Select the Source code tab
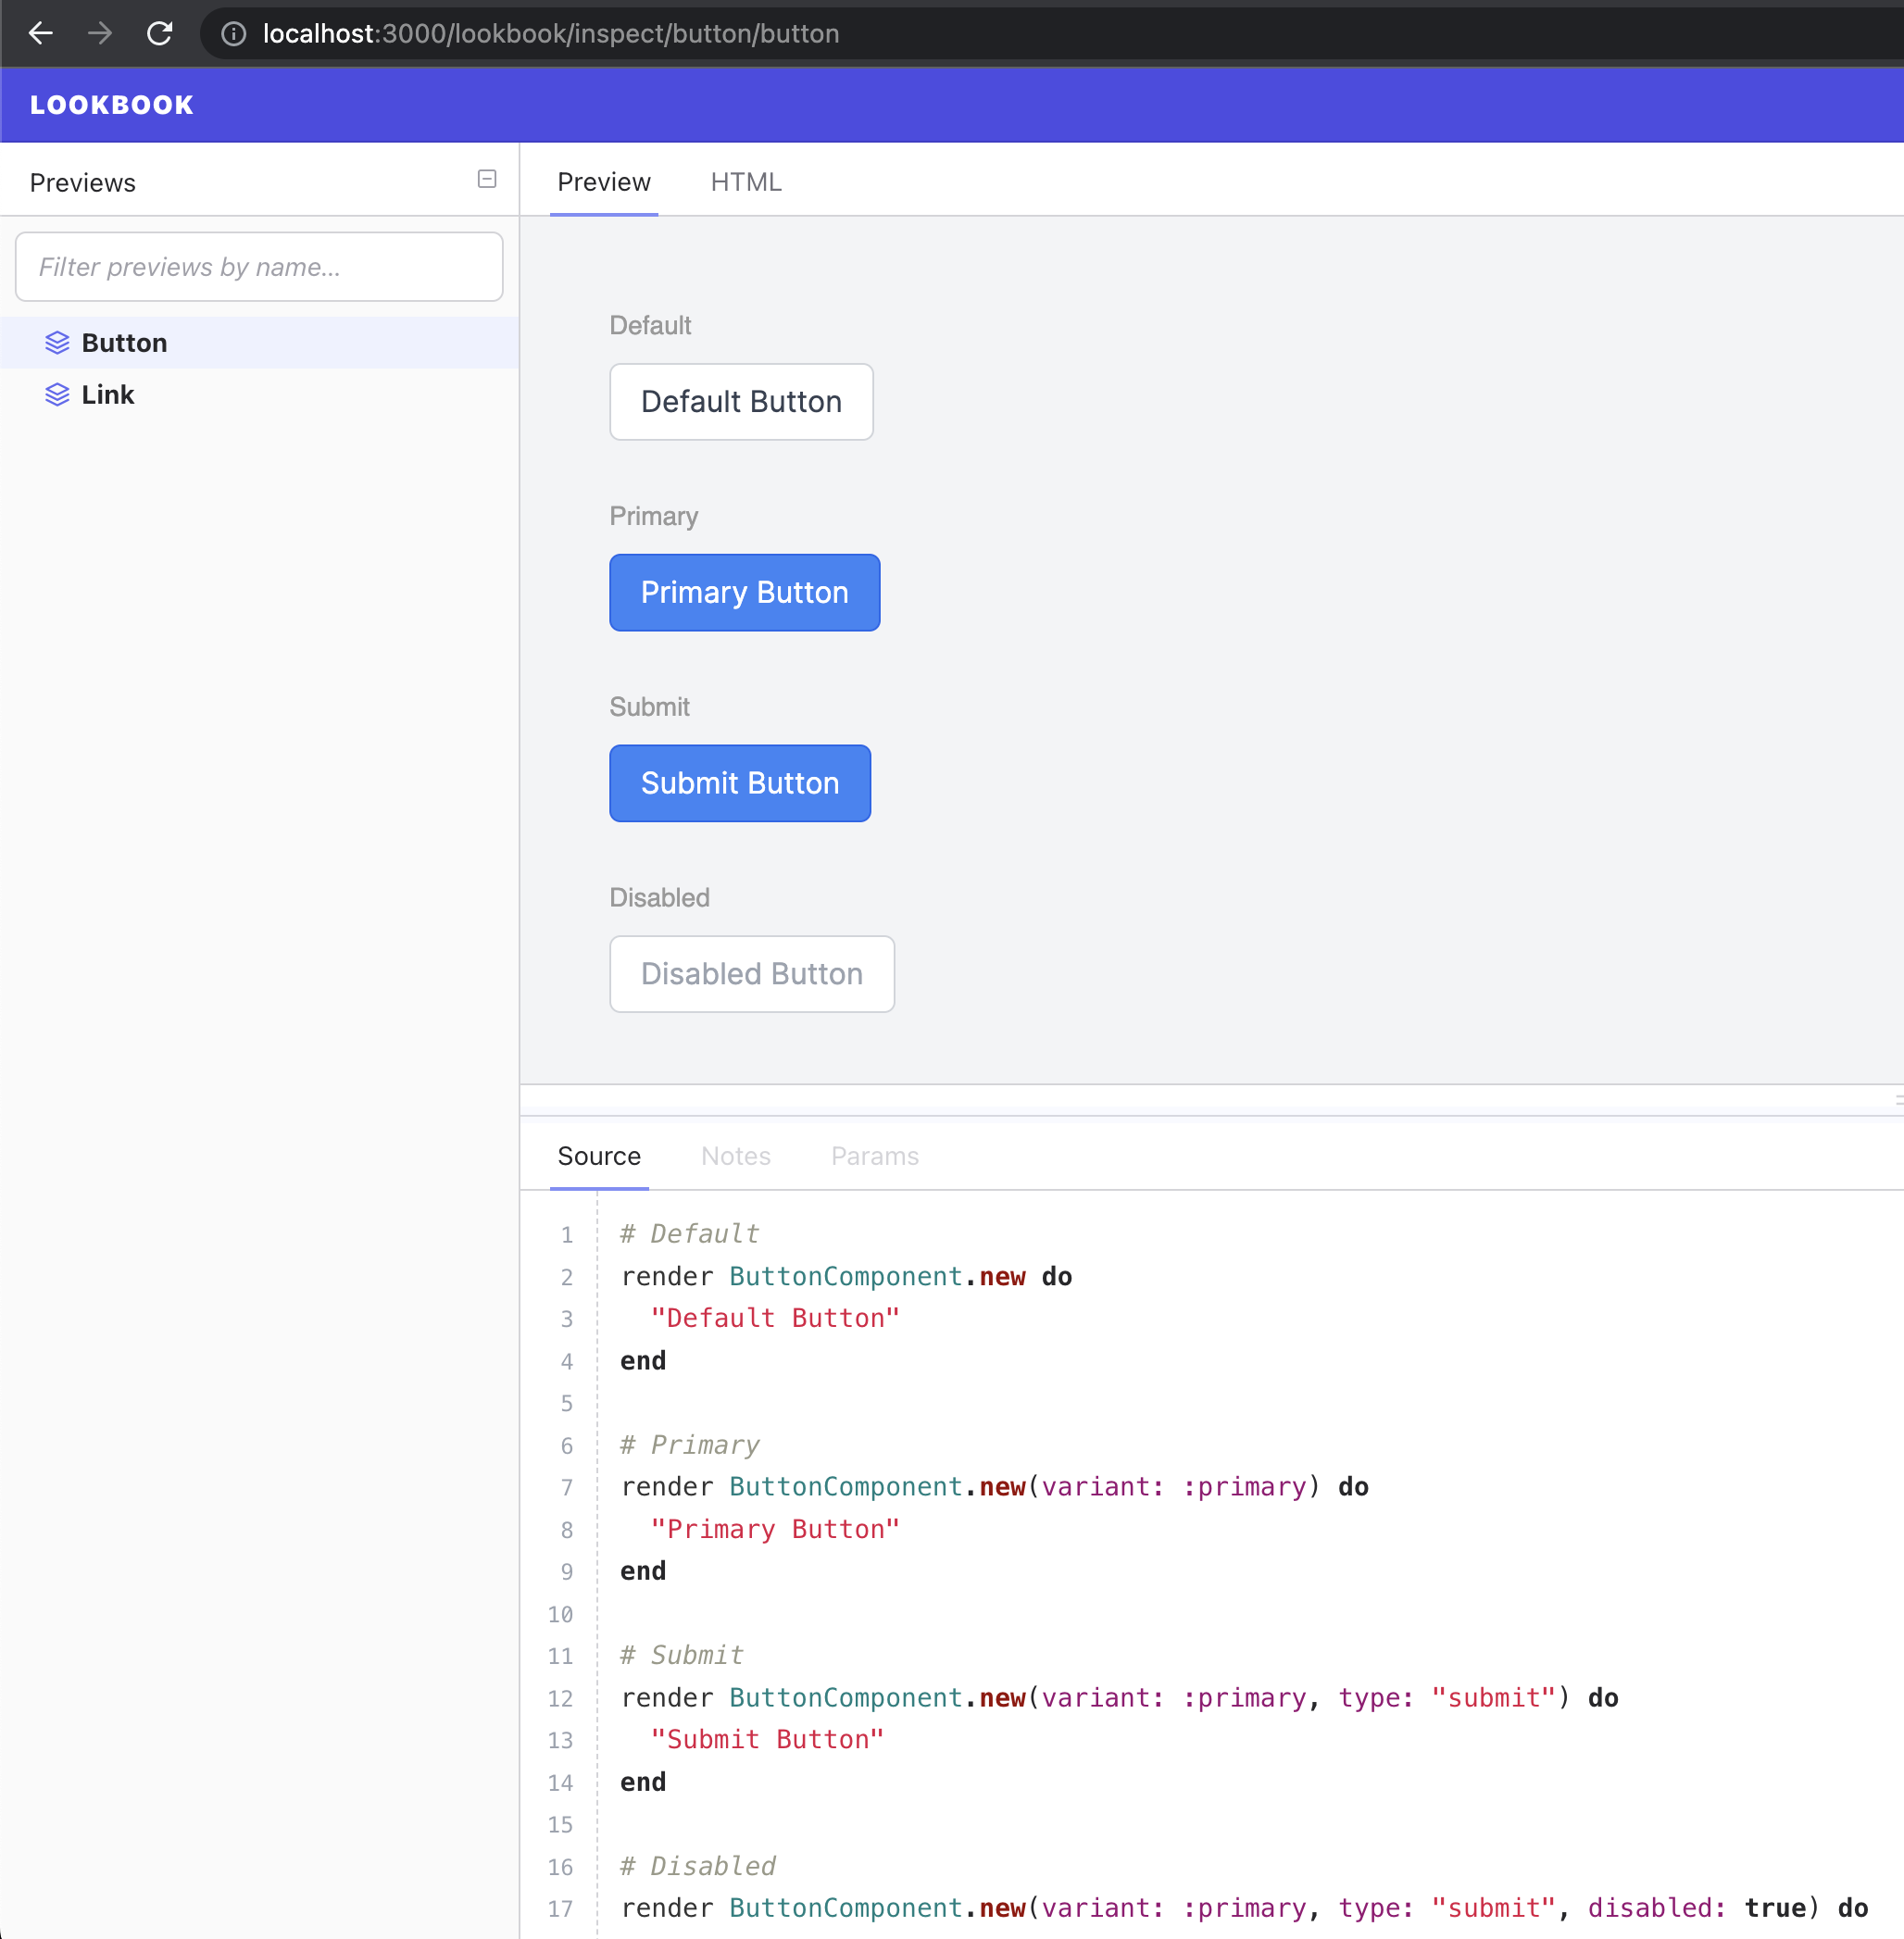Image resolution: width=1904 pixels, height=1939 pixels. coord(600,1156)
